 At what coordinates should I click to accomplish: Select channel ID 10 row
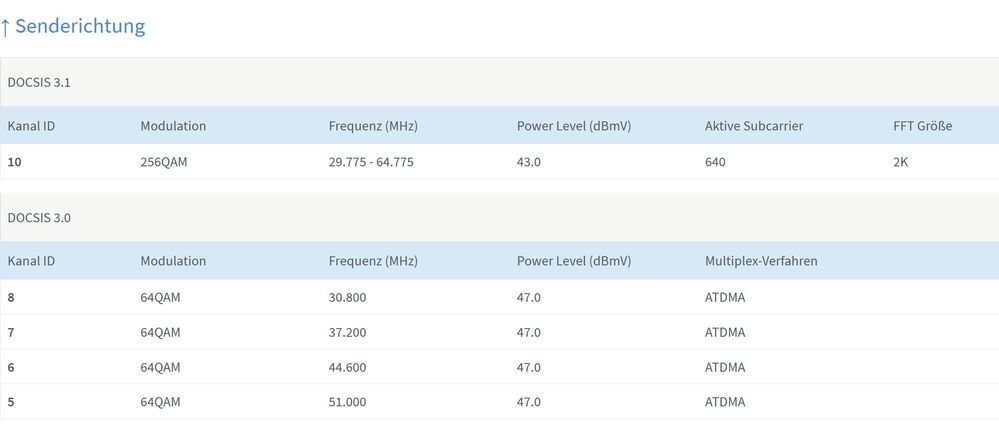point(15,162)
